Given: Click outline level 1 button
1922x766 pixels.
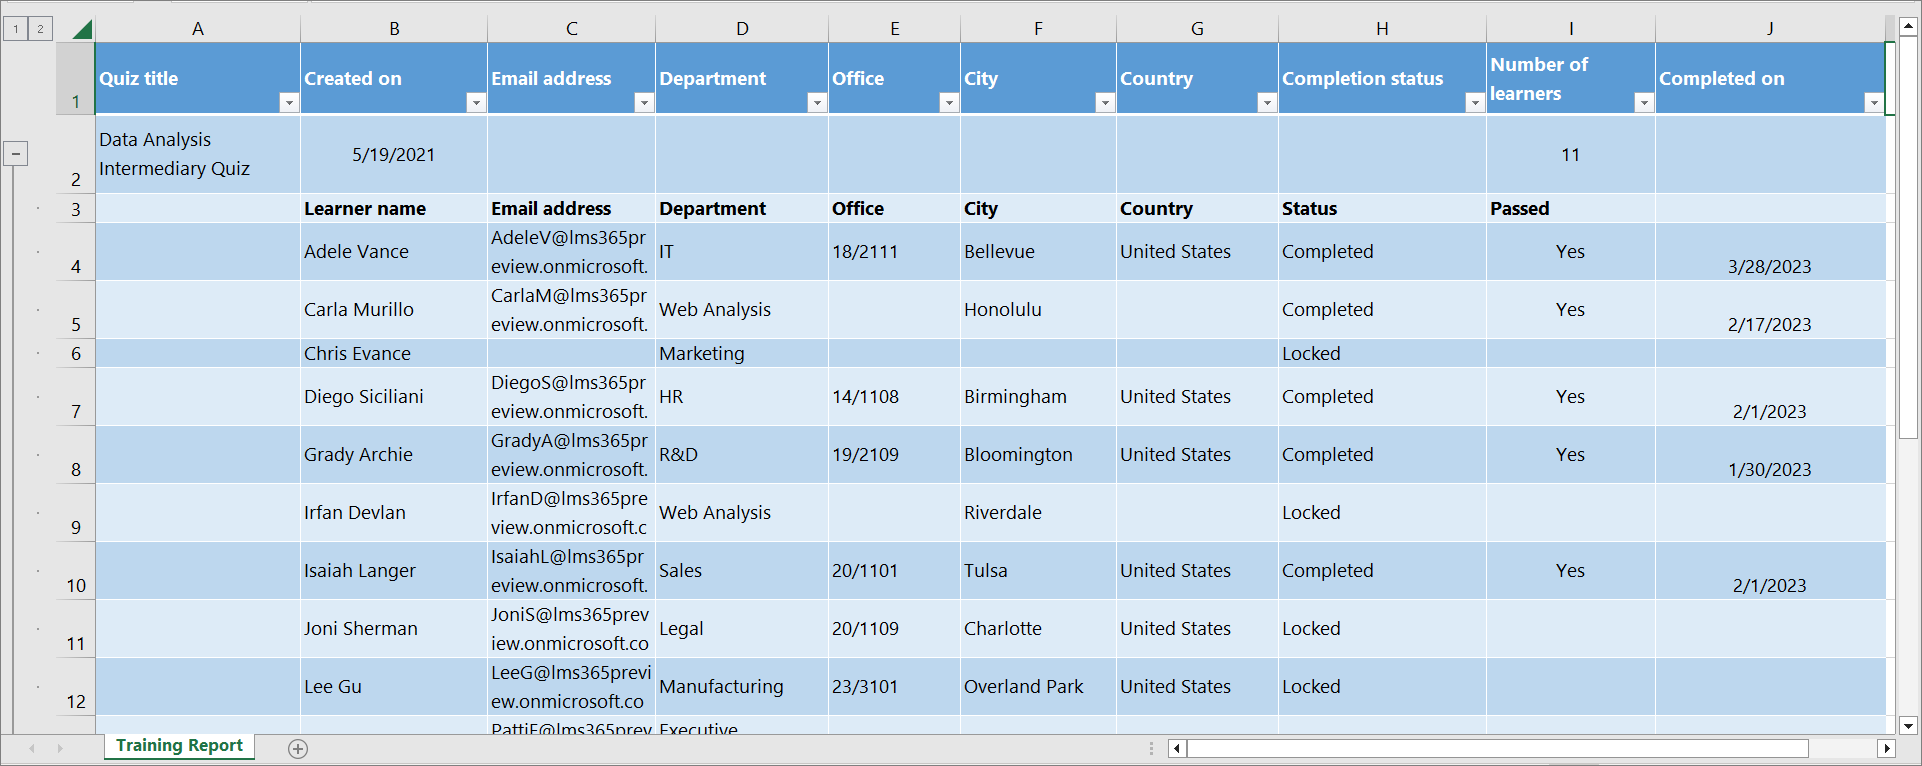Looking at the screenshot, I should pyautogui.click(x=16, y=29).
